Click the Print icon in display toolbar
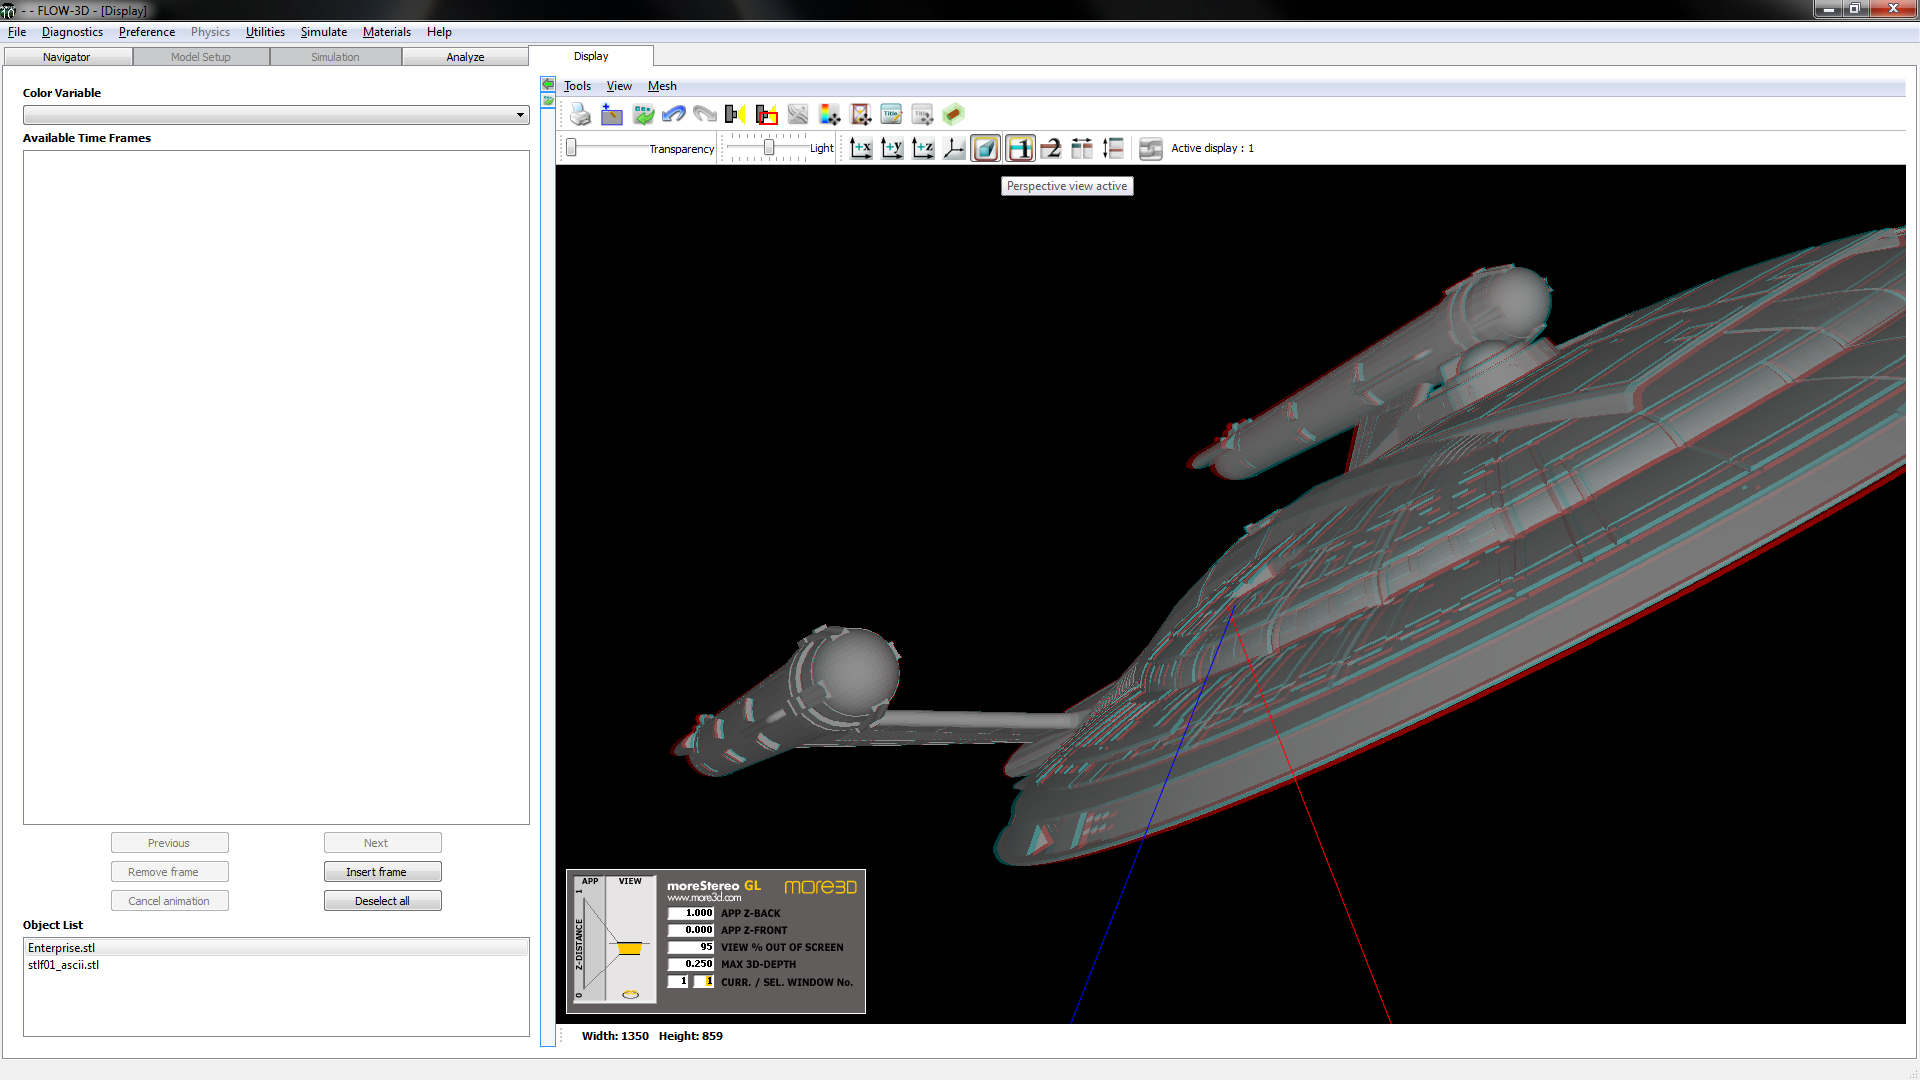Image resolution: width=1920 pixels, height=1080 pixels. 580,115
